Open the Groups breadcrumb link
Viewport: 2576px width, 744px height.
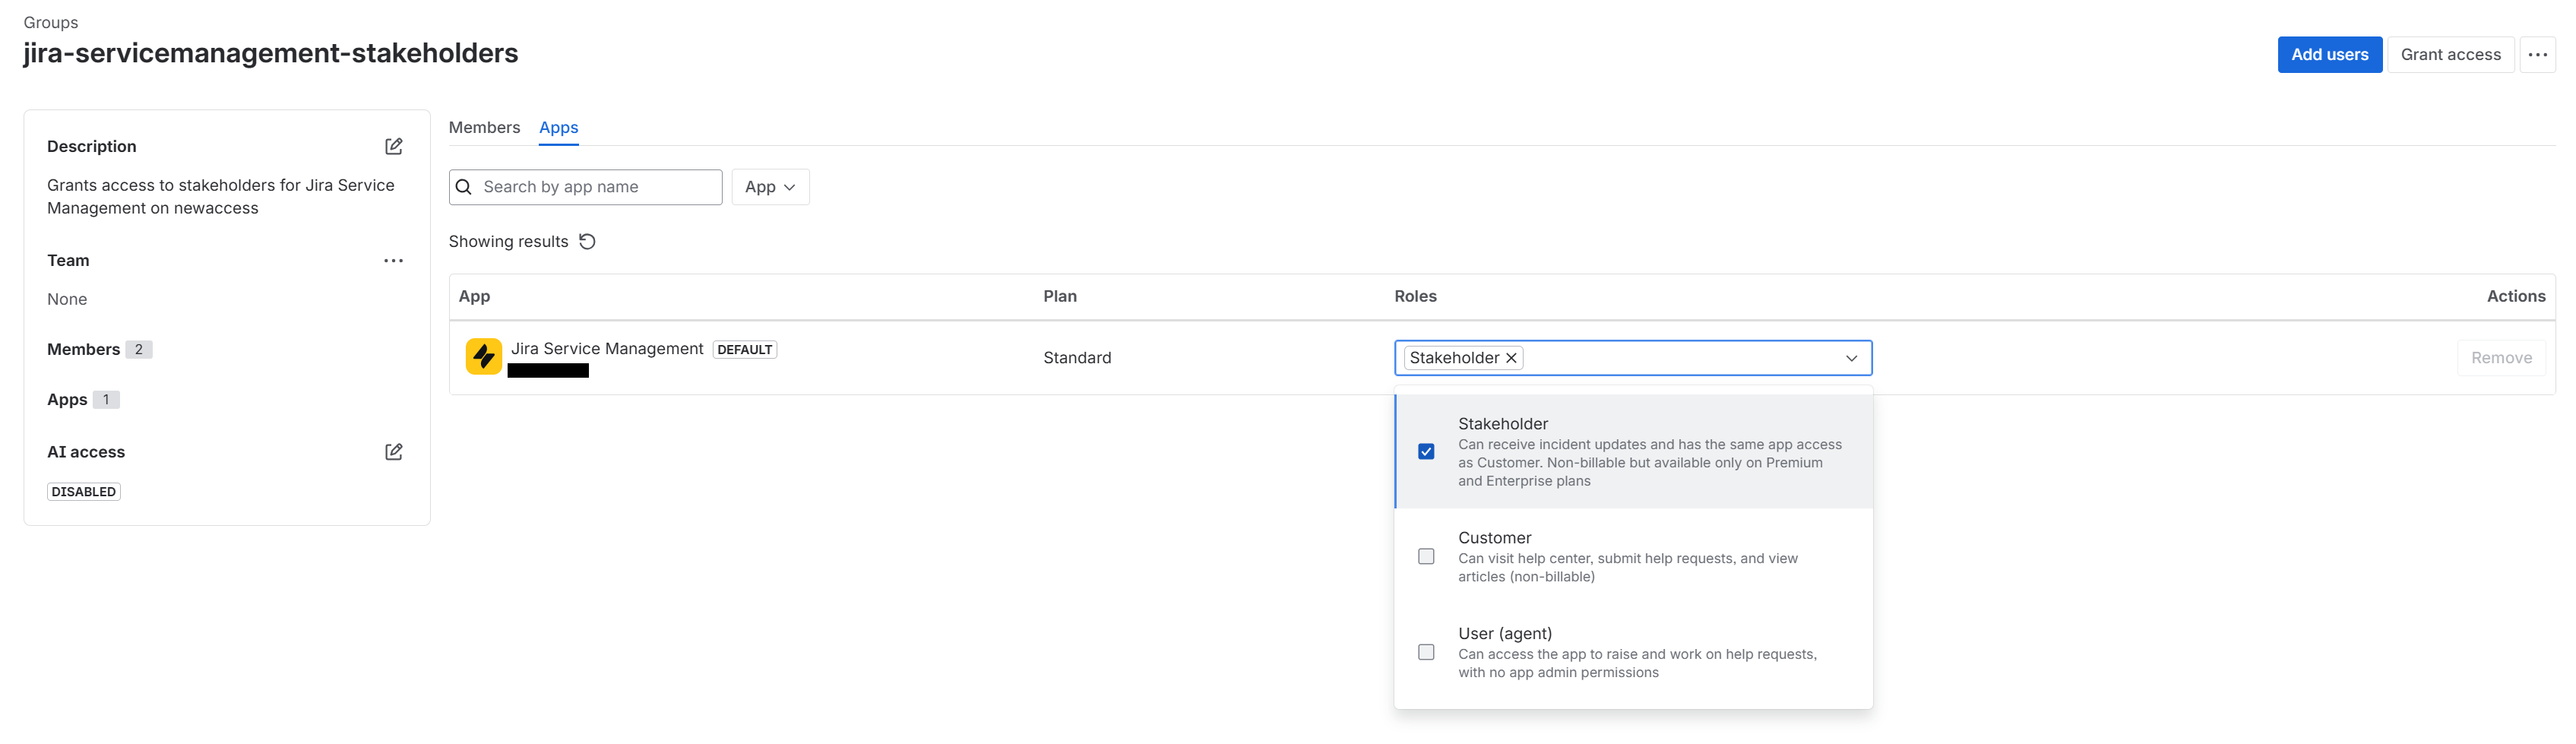pyautogui.click(x=50, y=22)
